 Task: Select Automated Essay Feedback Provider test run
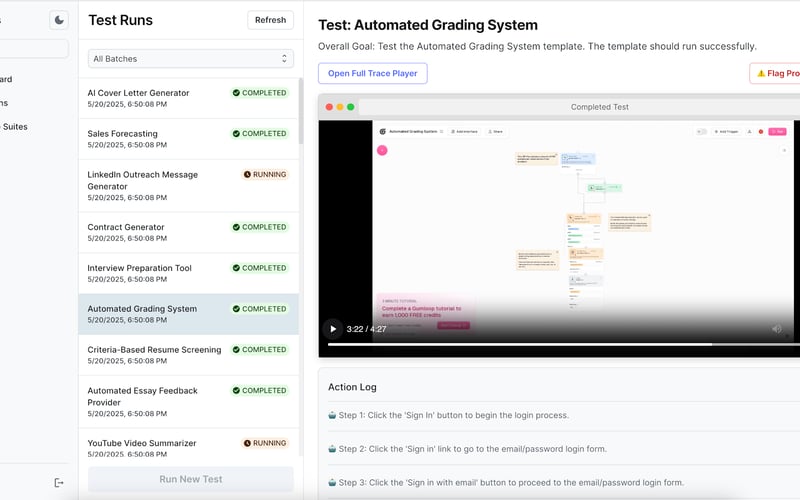click(189, 402)
